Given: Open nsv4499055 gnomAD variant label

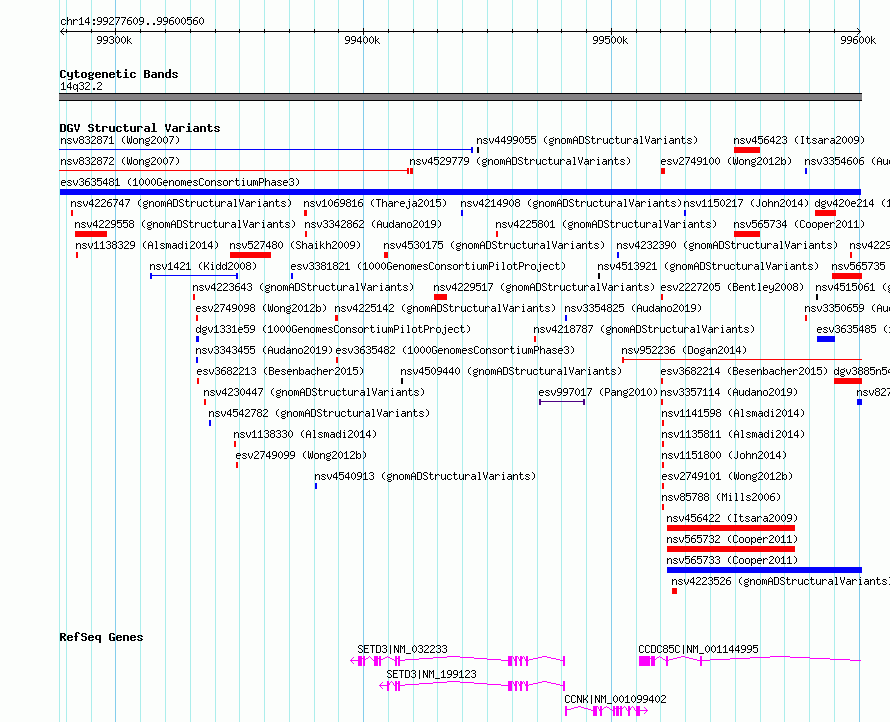Looking at the screenshot, I should point(587,140).
